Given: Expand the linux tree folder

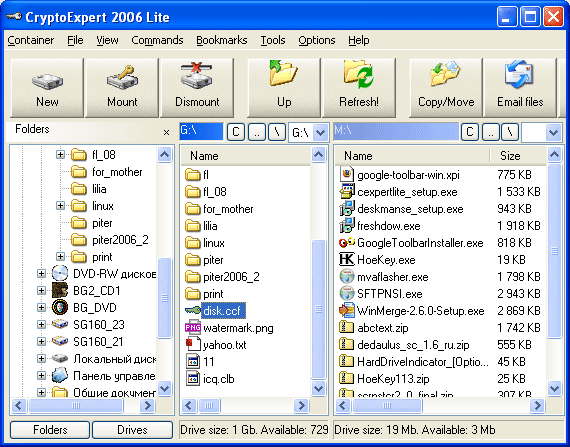Looking at the screenshot, I should tap(60, 206).
